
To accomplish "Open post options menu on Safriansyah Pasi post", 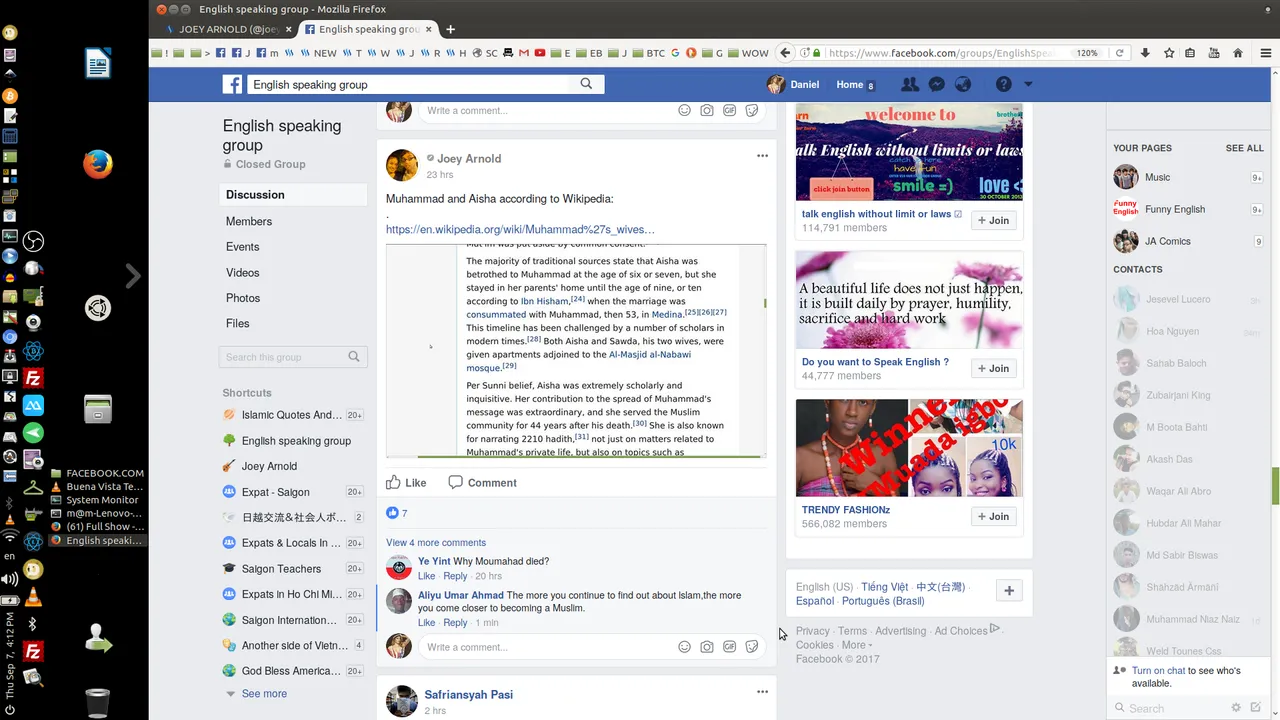I will click(x=762, y=692).
